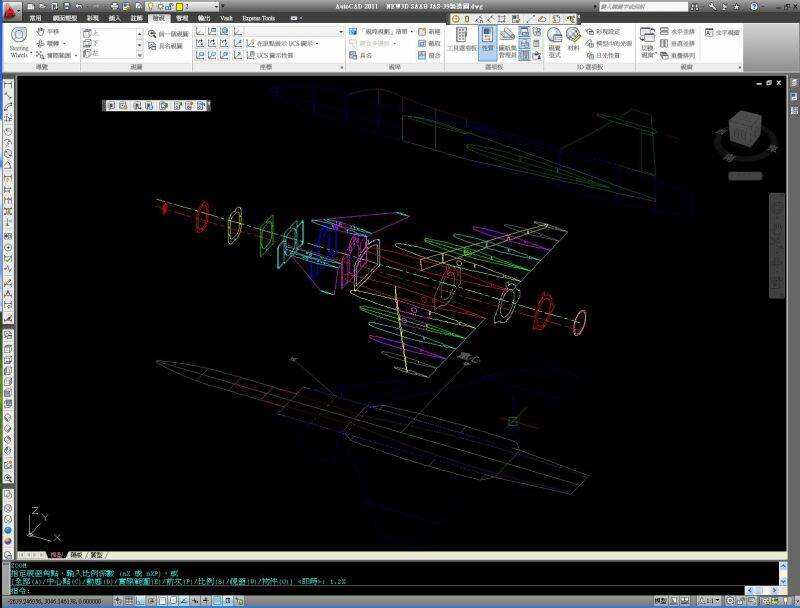The height and width of the screenshot is (608, 800).
Task: Open the 在原點展示 UCS 圖示 dropdown
Action: coord(282,43)
